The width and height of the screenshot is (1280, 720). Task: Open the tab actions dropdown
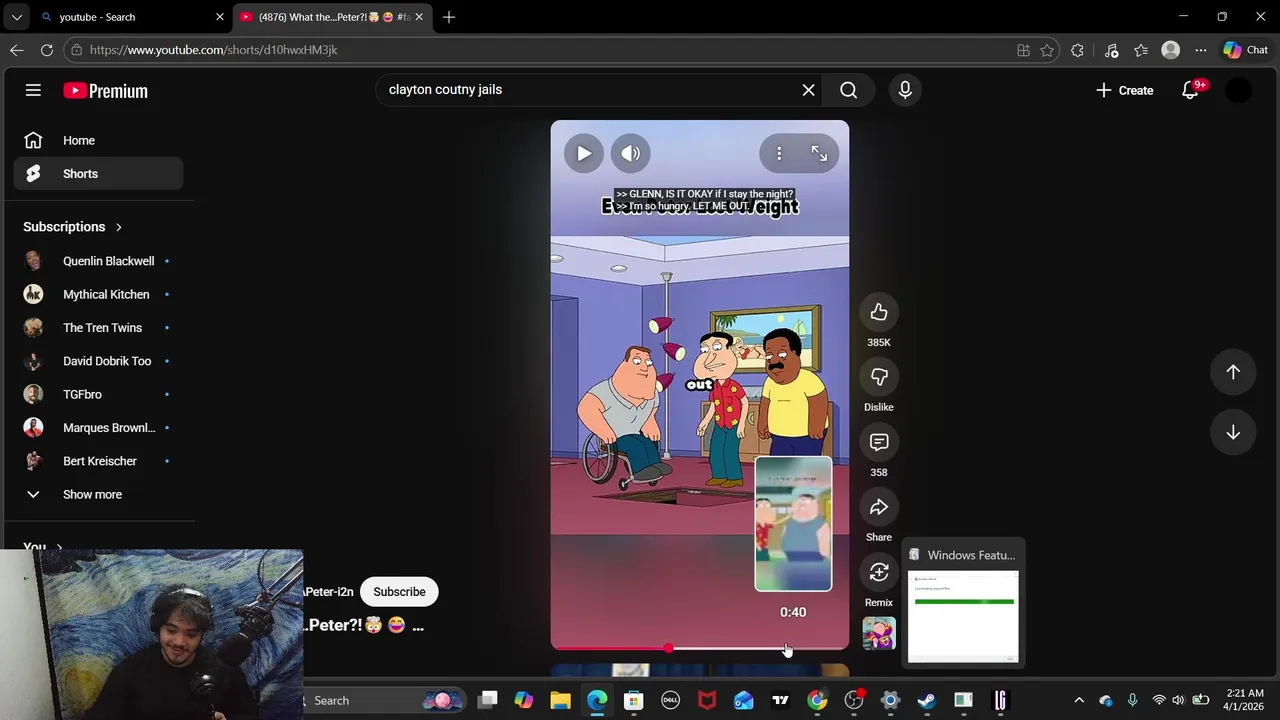[x=16, y=17]
